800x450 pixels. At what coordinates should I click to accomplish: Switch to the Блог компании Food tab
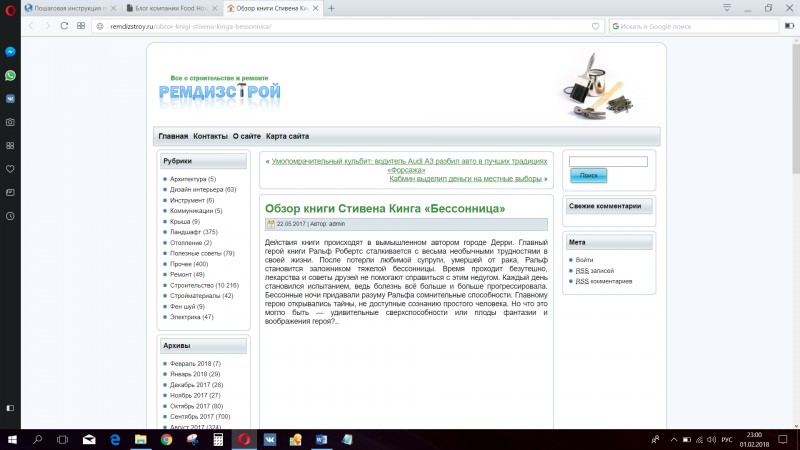point(171,8)
